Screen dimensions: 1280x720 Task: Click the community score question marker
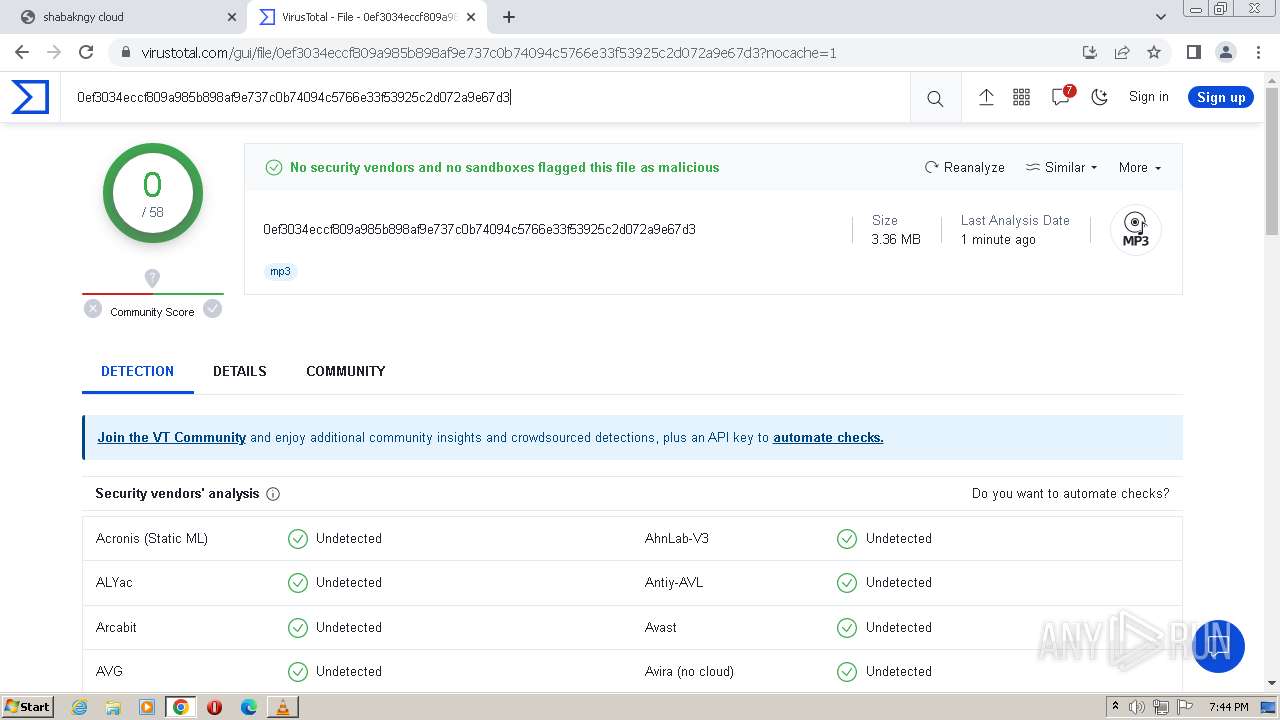pyautogui.click(x=152, y=278)
